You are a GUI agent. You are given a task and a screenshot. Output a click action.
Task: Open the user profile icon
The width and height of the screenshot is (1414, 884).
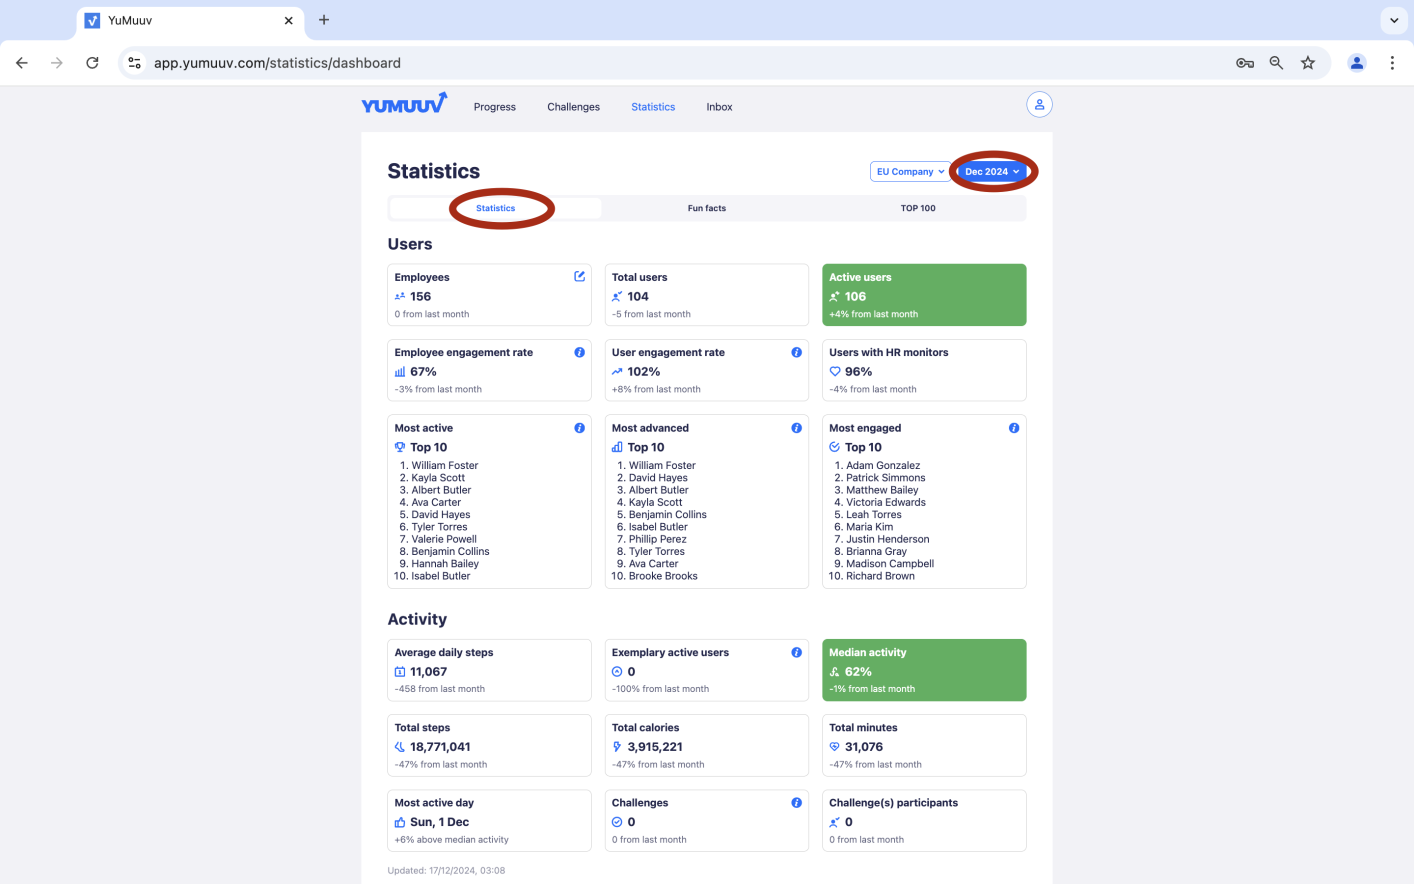[1038, 104]
